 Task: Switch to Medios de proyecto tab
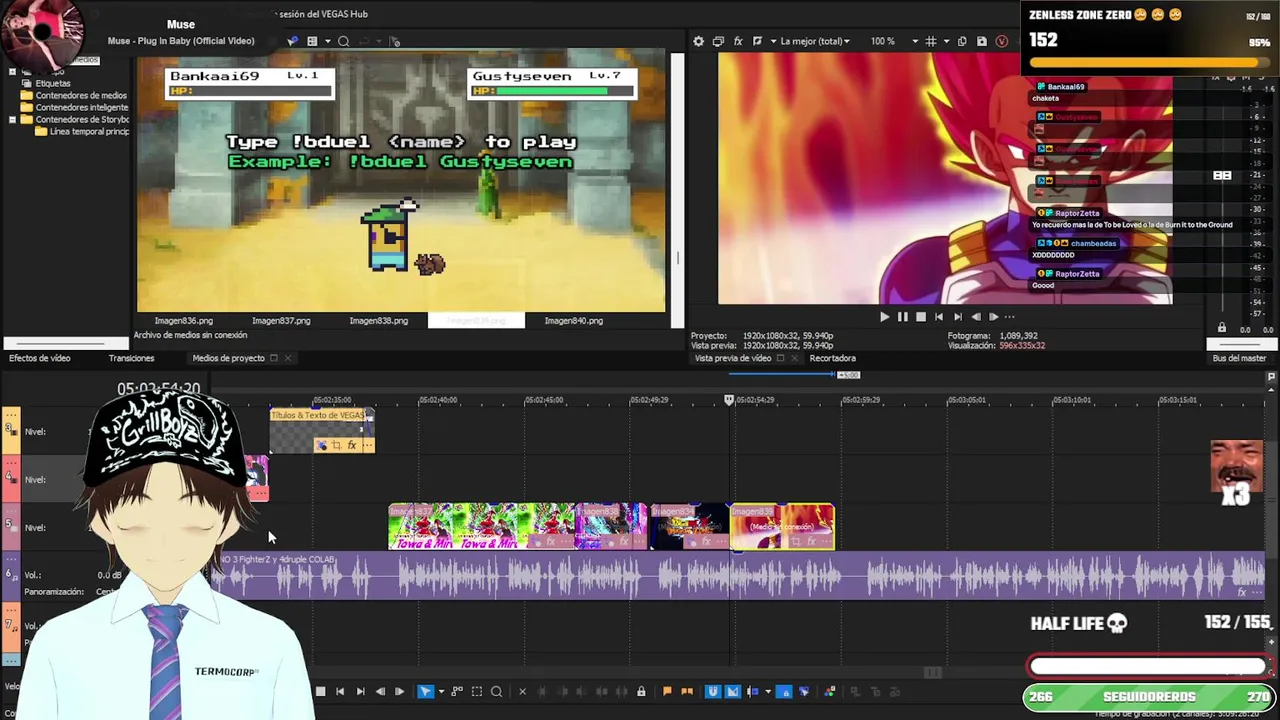click(228, 358)
